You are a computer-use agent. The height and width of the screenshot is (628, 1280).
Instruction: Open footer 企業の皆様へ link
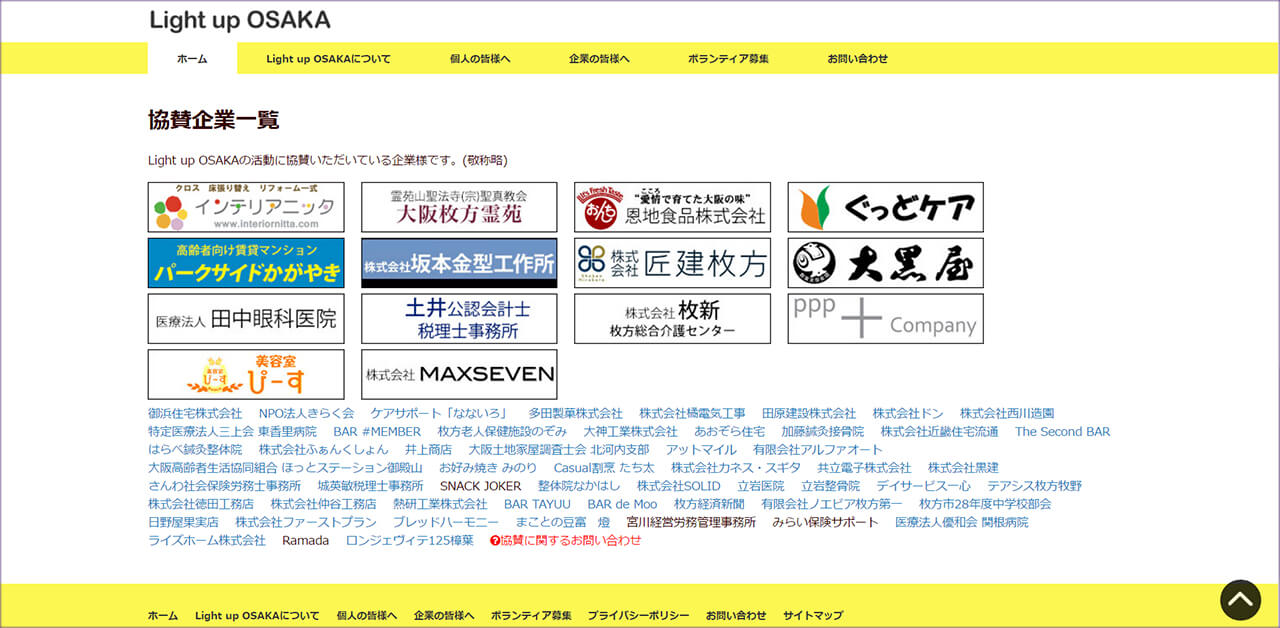[444, 615]
